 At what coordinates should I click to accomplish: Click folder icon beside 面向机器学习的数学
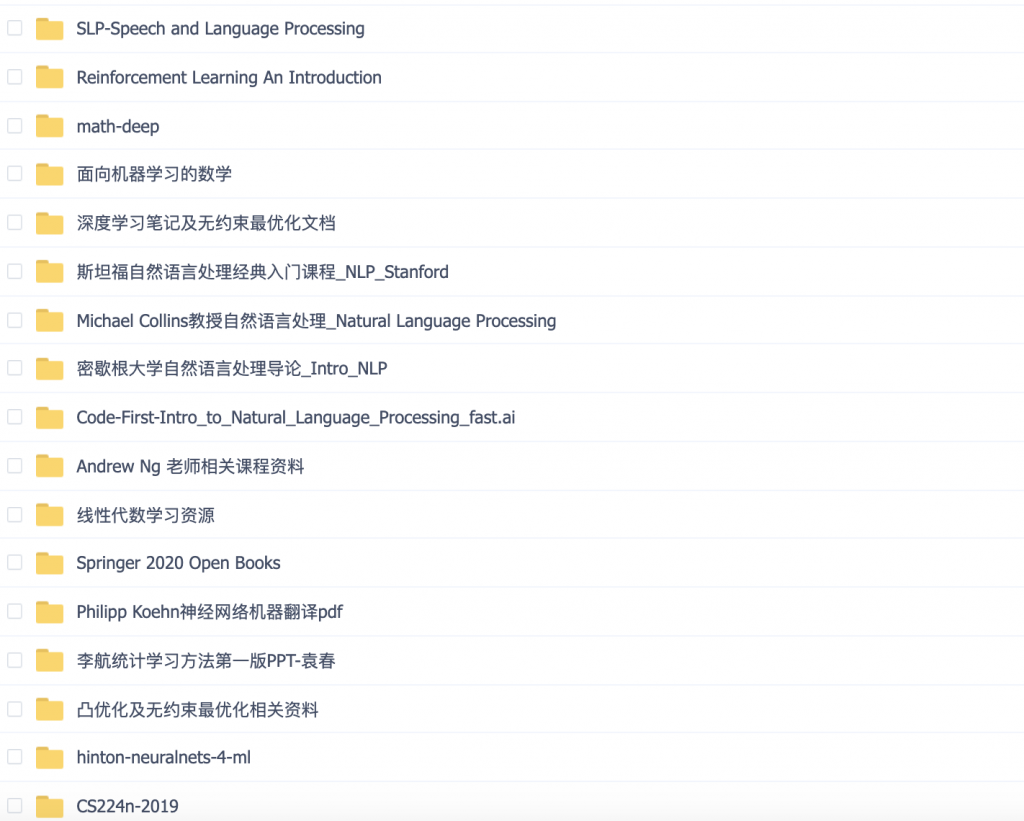tap(49, 174)
